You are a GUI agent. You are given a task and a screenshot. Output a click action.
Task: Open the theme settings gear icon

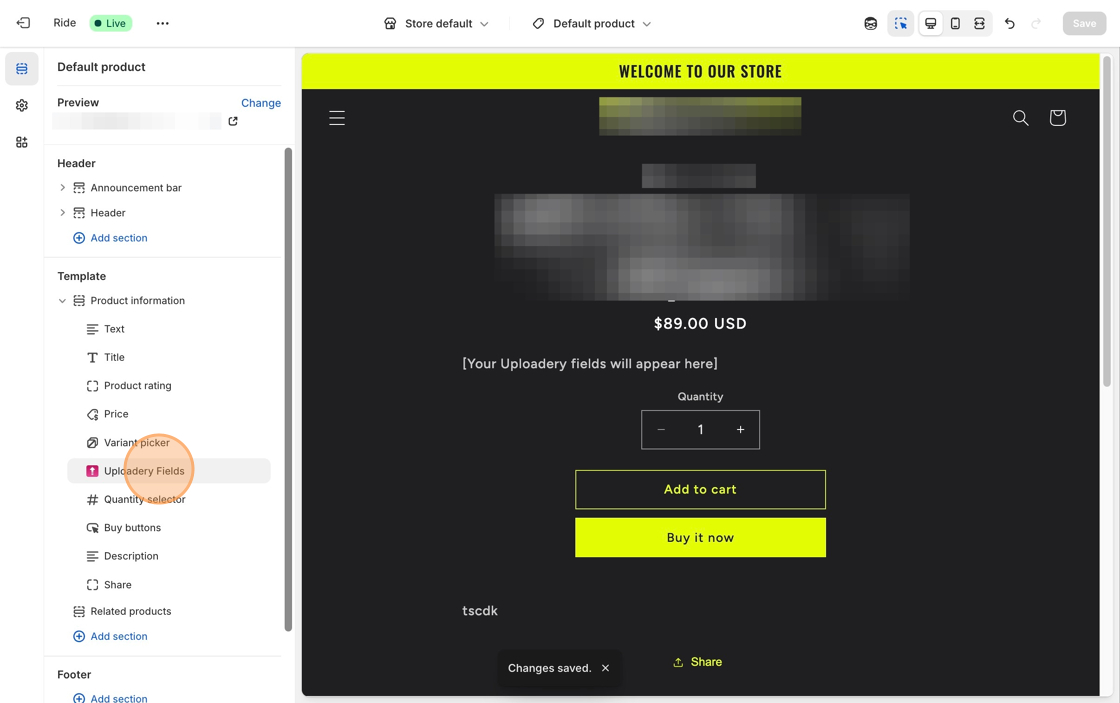(22, 106)
